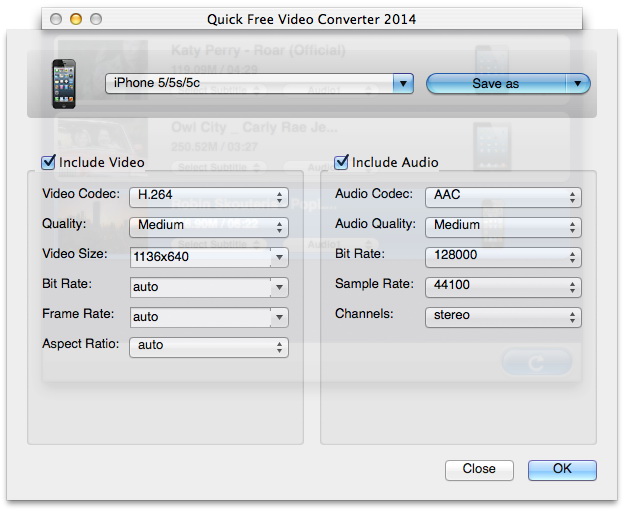Open audio Bit Rate 128000 popup
Screen dimensions: 624x511
503,257
